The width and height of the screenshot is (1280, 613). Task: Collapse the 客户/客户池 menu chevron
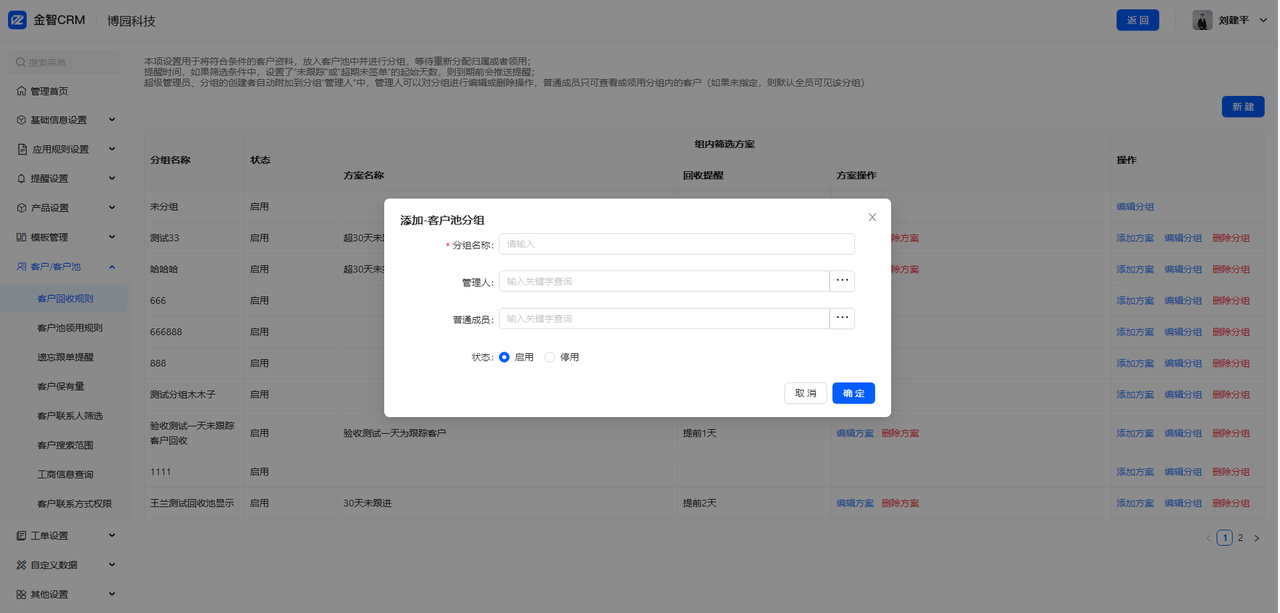112,267
